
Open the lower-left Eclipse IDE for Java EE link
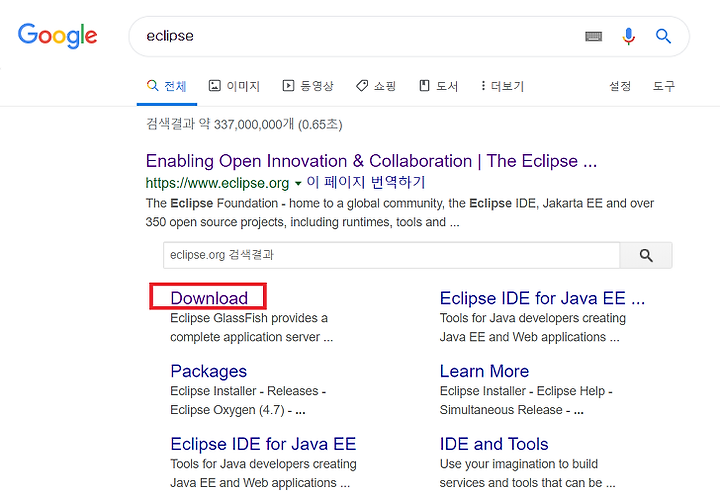(263, 444)
